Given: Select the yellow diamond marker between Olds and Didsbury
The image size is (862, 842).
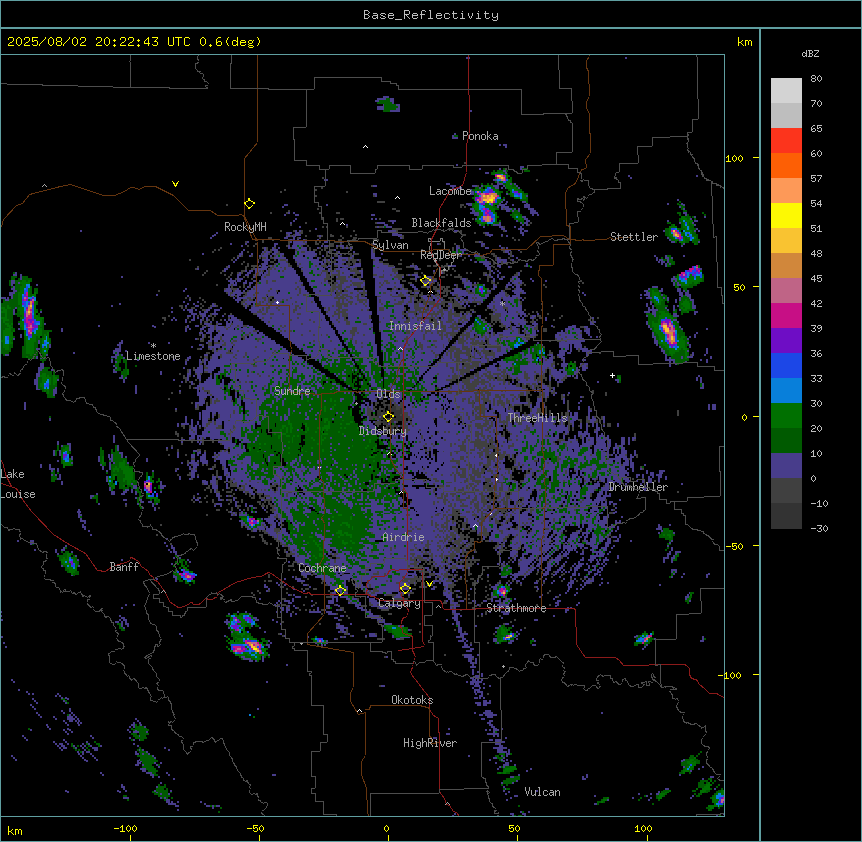Looking at the screenshot, I should click(389, 416).
